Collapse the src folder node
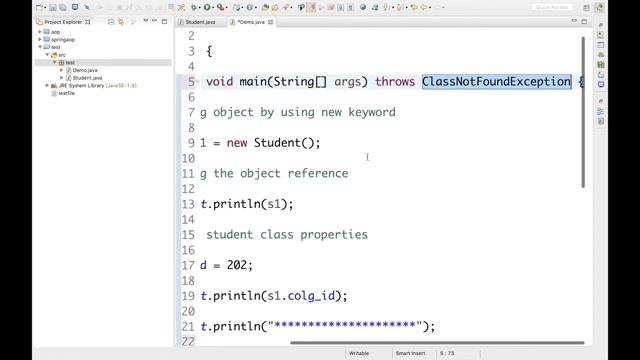 tap(47, 54)
